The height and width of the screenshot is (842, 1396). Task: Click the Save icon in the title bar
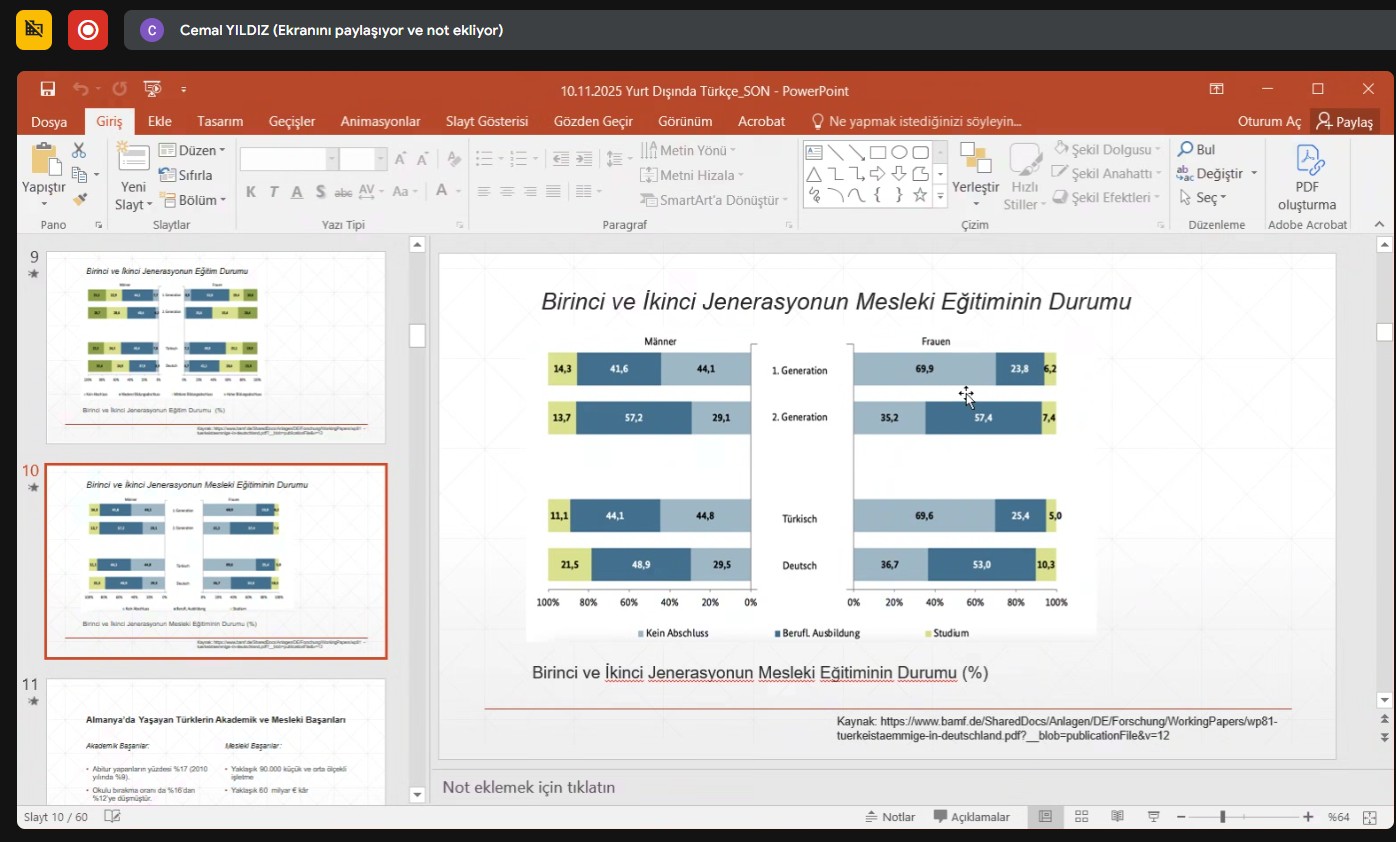[48, 90]
